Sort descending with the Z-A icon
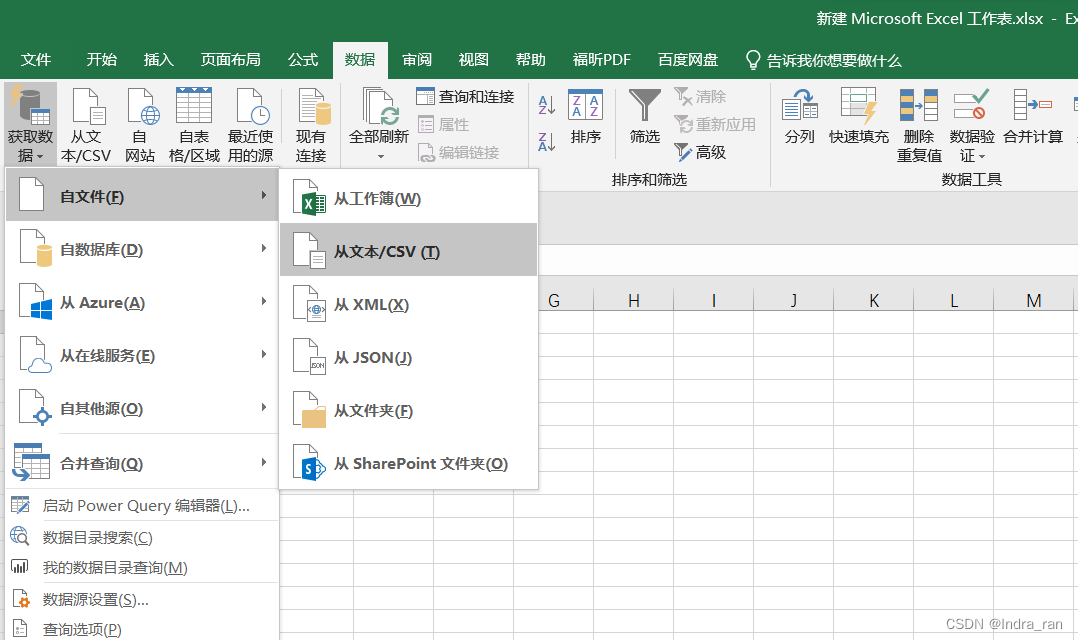This screenshot has height=640, width=1078. [547, 142]
